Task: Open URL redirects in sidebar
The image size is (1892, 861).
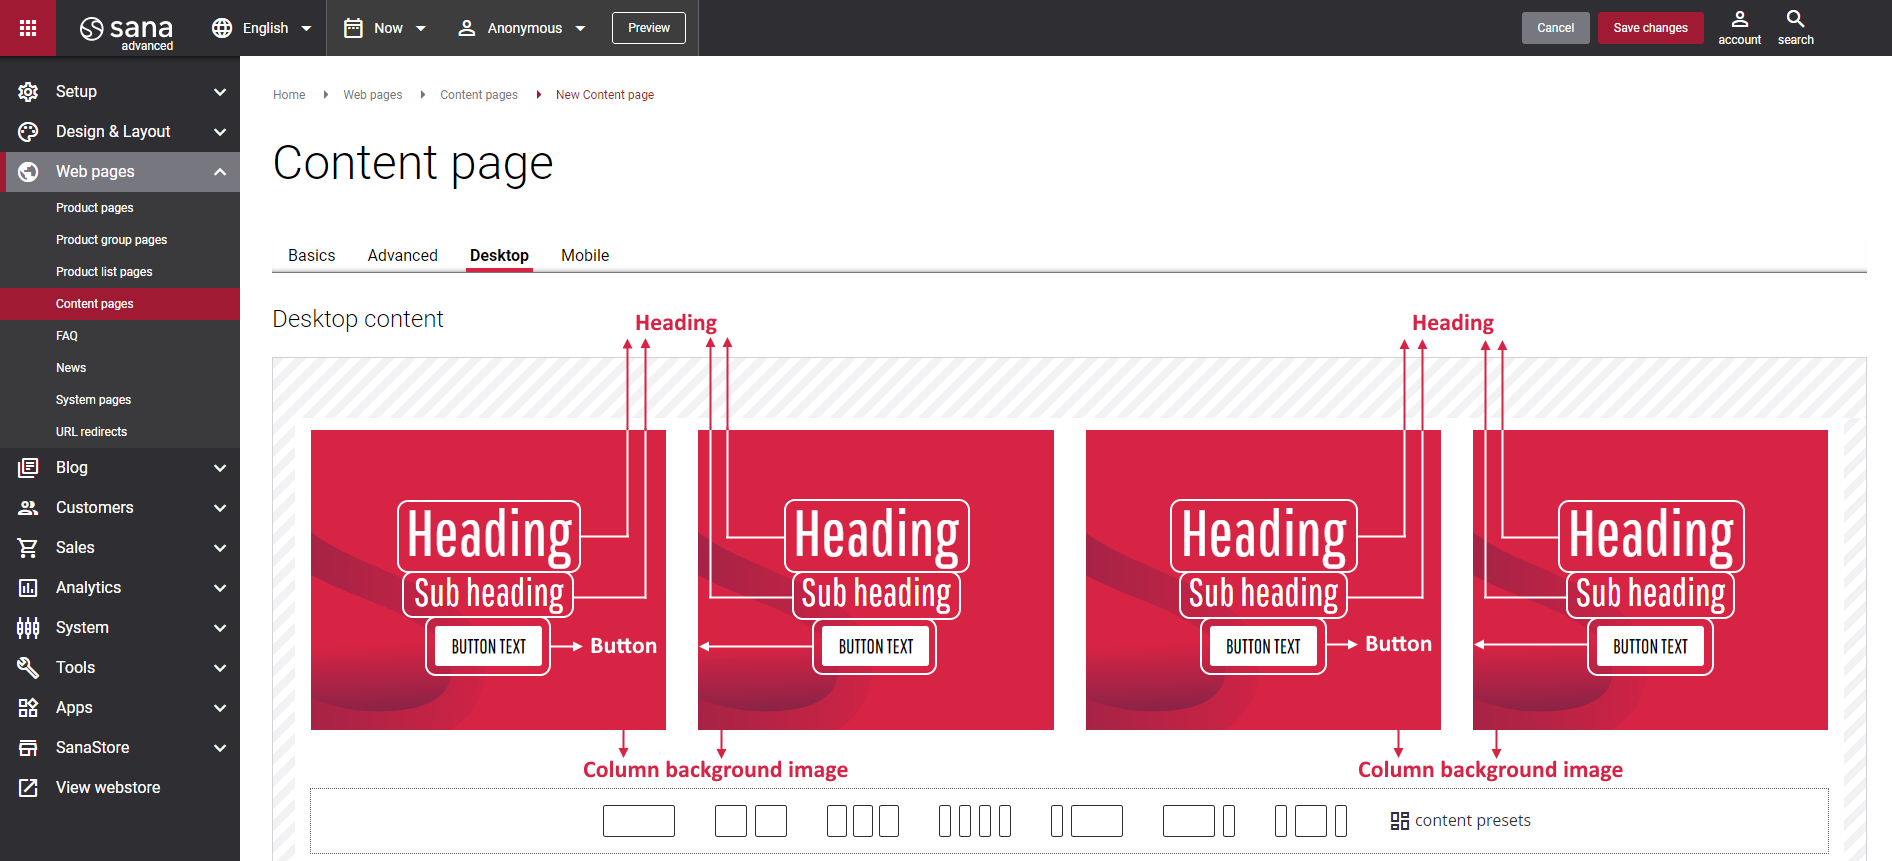Action: click(91, 432)
